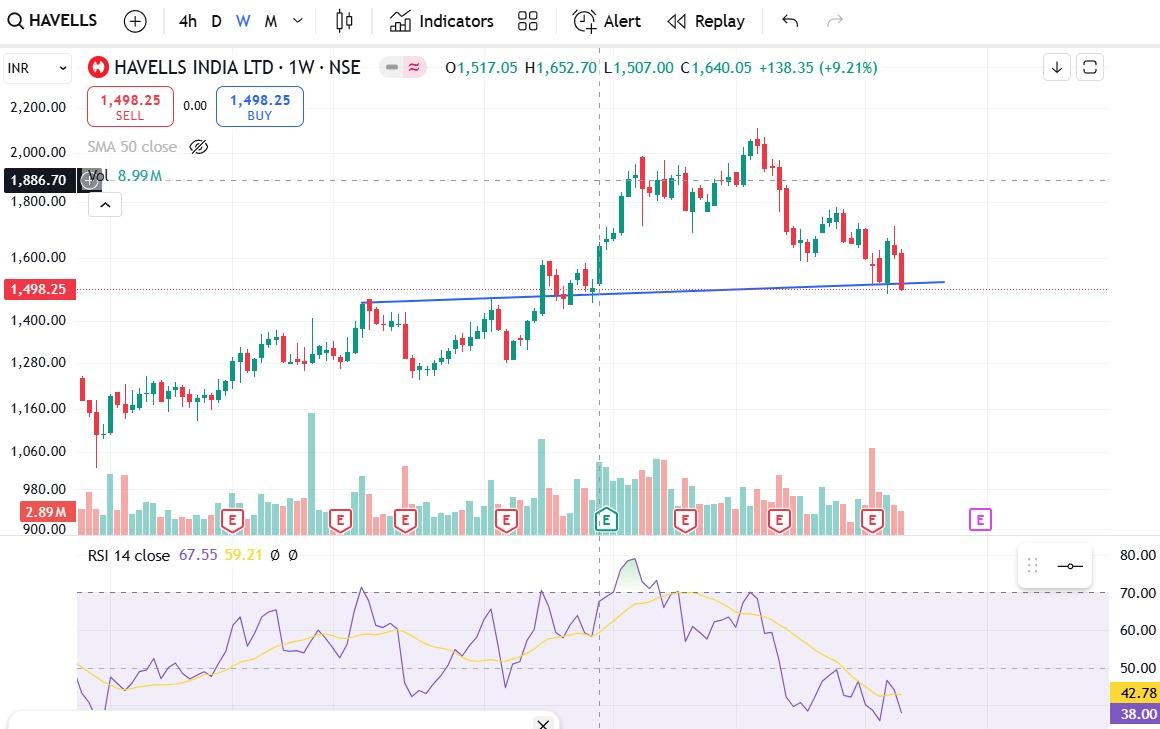Select the RSI 14 close legend
This screenshot has width=1160, height=729.
pyautogui.click(x=129, y=555)
